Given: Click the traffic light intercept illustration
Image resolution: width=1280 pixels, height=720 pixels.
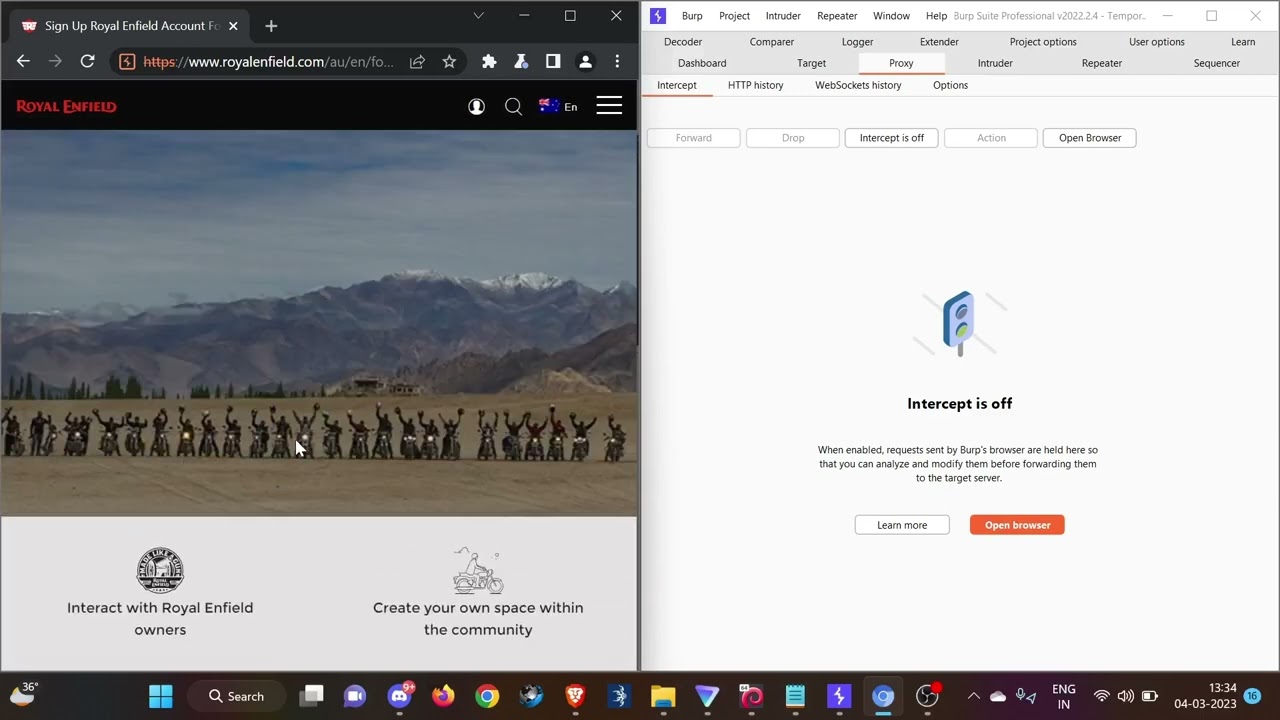Looking at the screenshot, I should pyautogui.click(x=959, y=323).
